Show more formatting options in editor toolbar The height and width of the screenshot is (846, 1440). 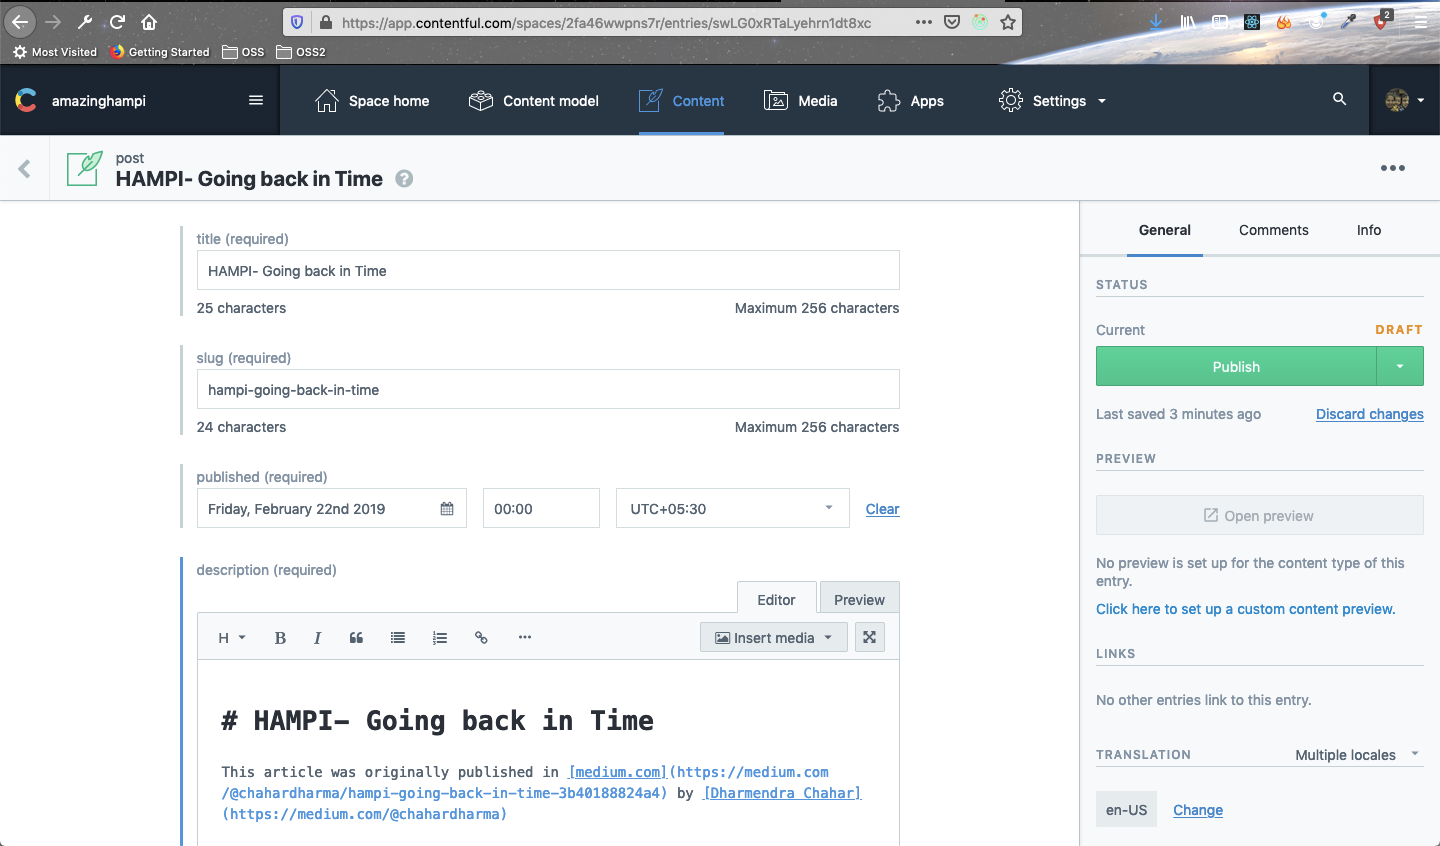pyautogui.click(x=525, y=638)
